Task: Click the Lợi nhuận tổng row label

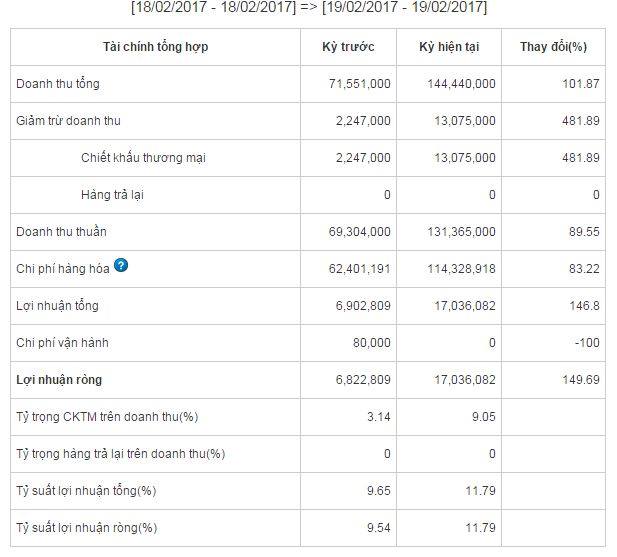Action: [57, 306]
